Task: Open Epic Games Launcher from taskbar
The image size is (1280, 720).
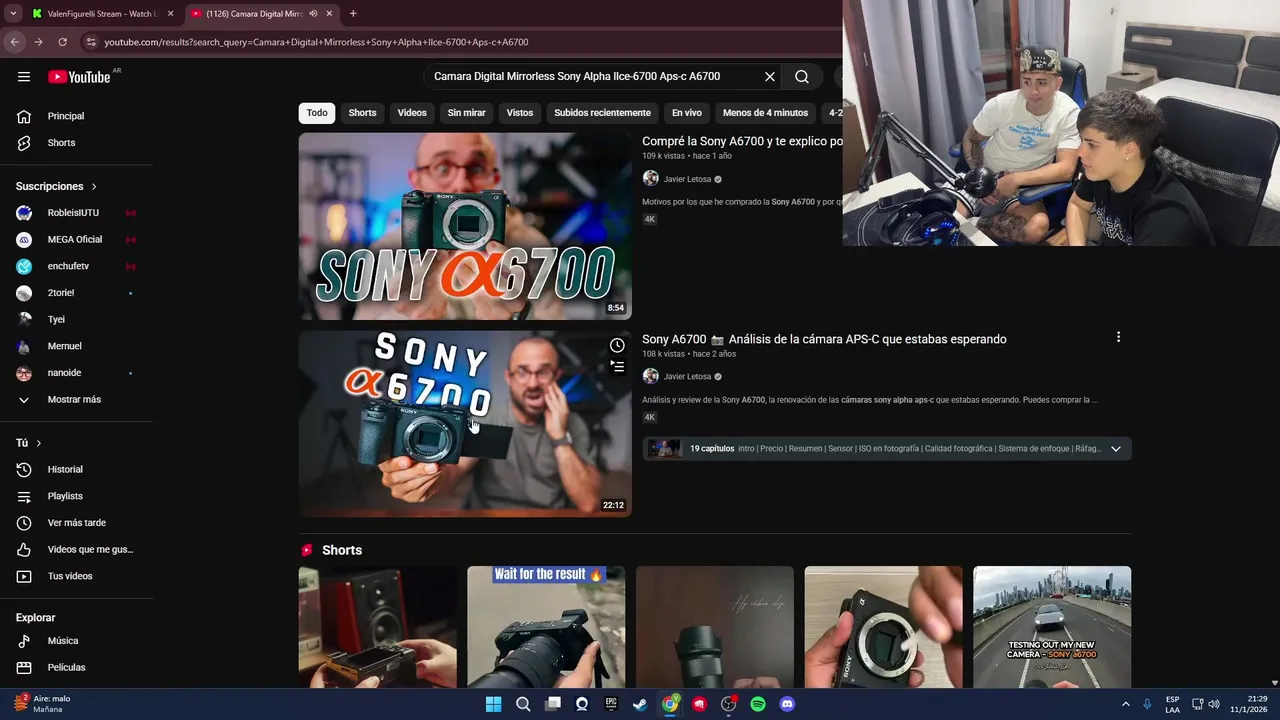Action: tap(611, 704)
